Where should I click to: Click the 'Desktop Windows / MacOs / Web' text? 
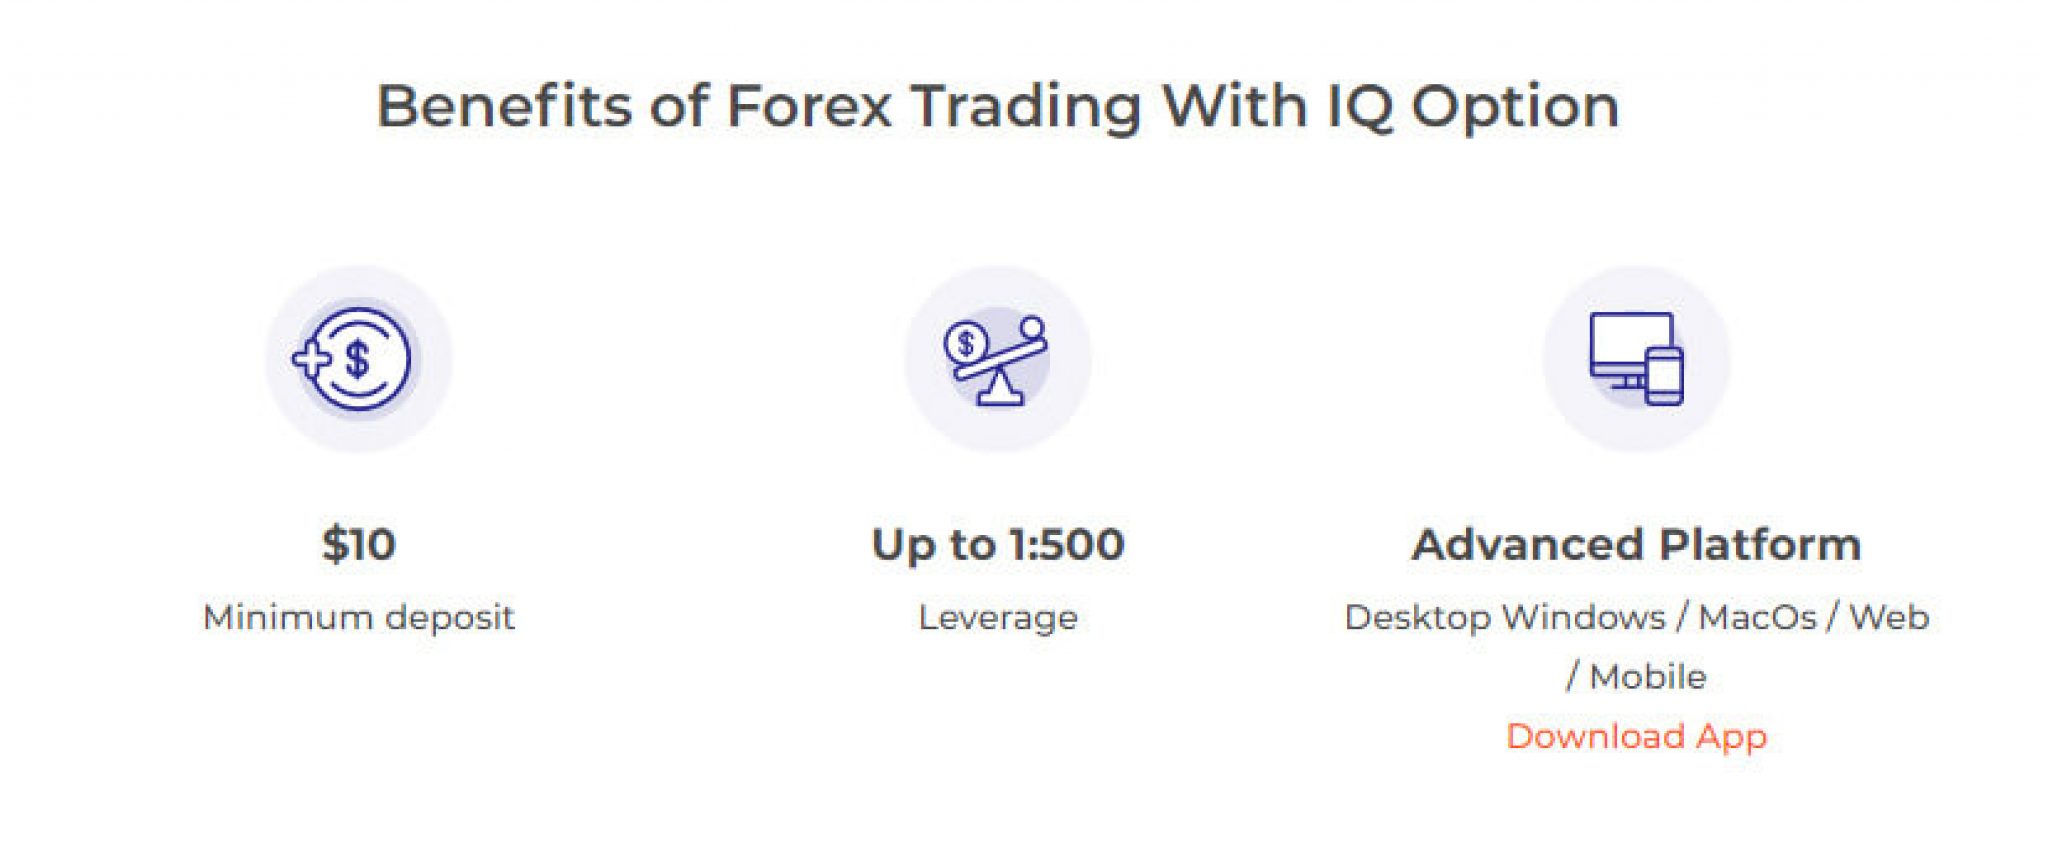tap(1640, 617)
